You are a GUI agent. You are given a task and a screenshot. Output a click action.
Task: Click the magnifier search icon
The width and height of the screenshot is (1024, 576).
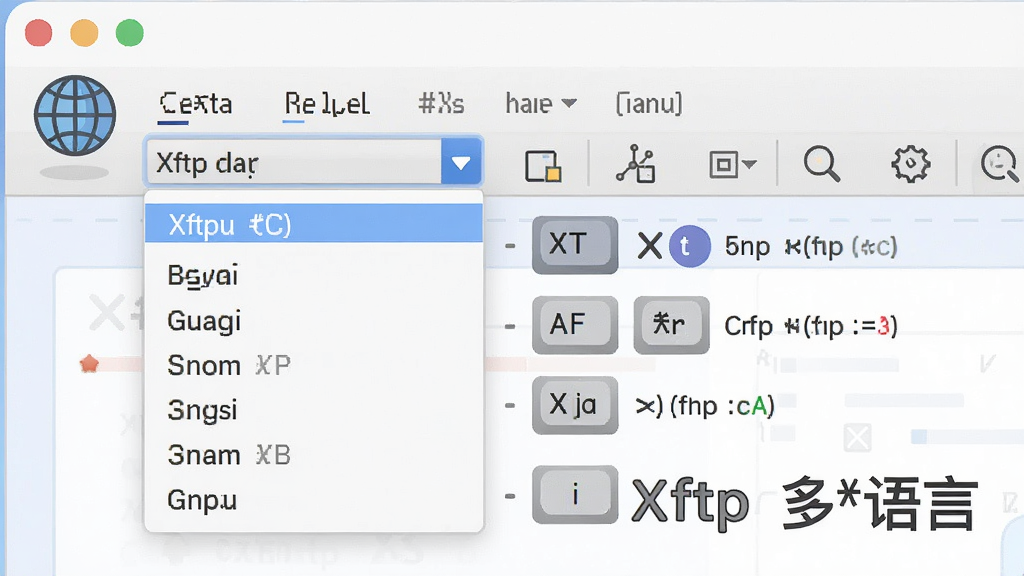click(822, 163)
